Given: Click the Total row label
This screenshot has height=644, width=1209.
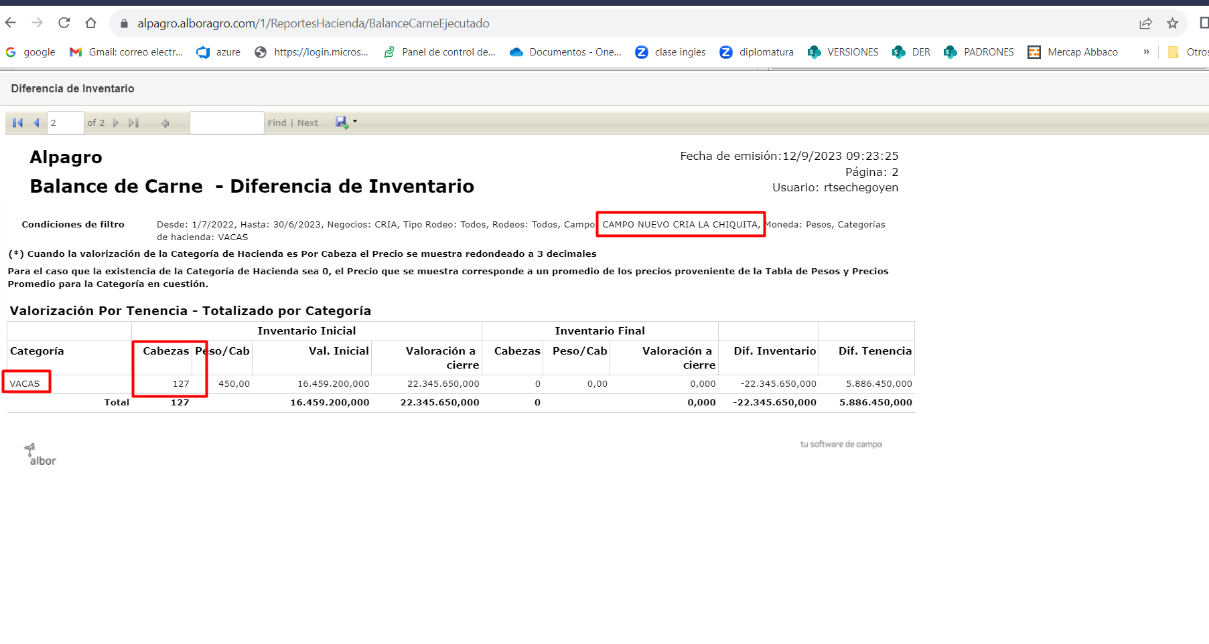Looking at the screenshot, I should point(117,402).
